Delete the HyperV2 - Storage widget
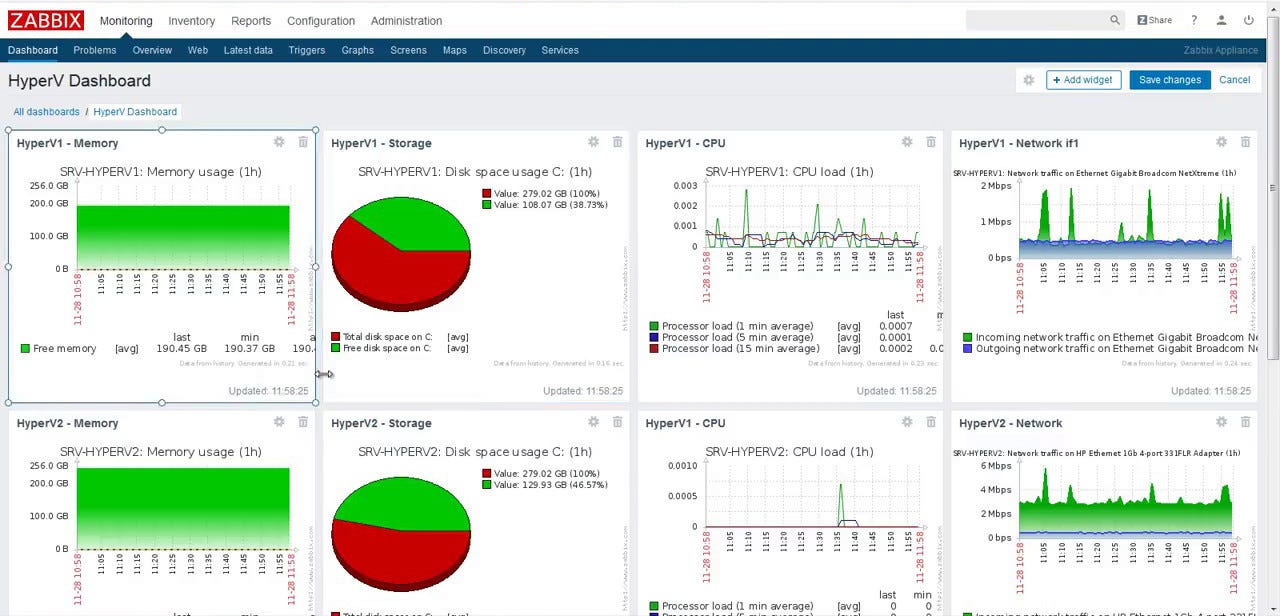Image resolution: width=1280 pixels, height=616 pixels. click(617, 422)
